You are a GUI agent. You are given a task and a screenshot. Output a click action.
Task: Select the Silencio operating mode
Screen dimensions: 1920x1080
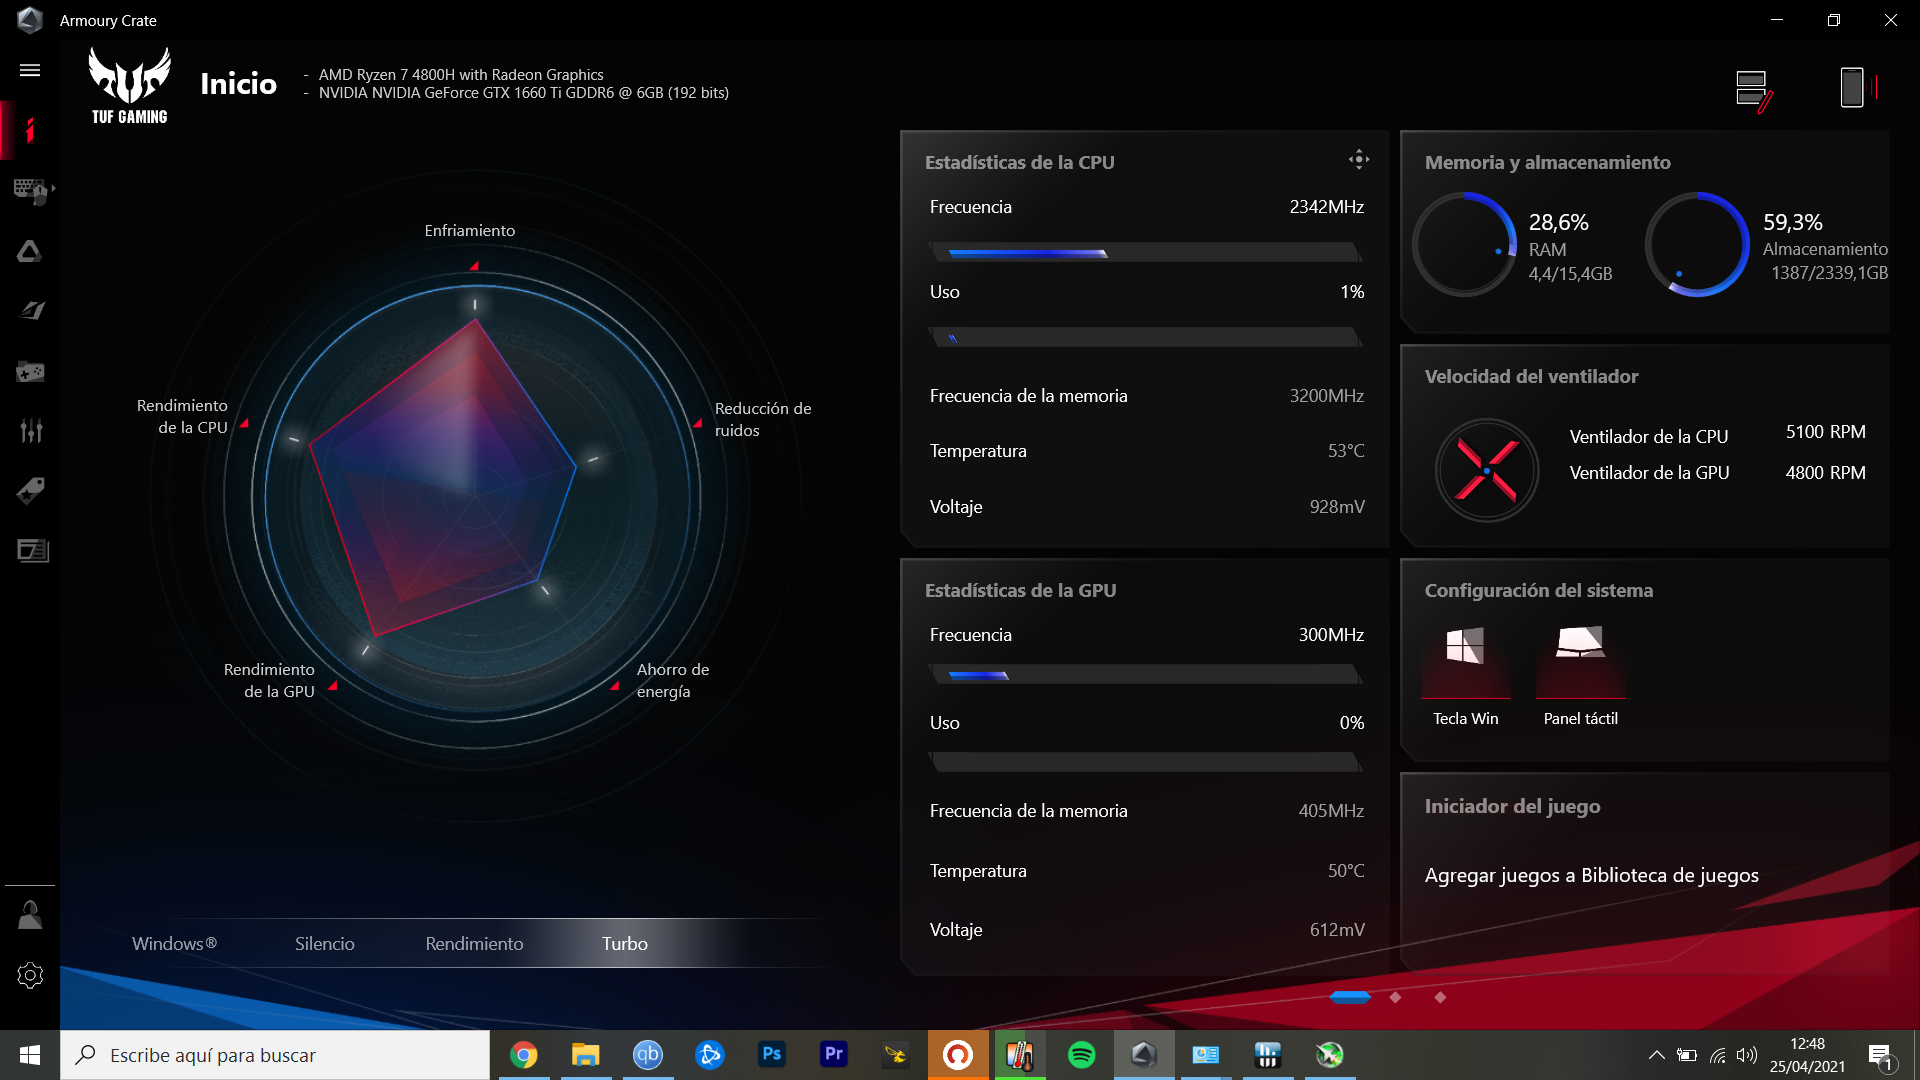[324, 943]
